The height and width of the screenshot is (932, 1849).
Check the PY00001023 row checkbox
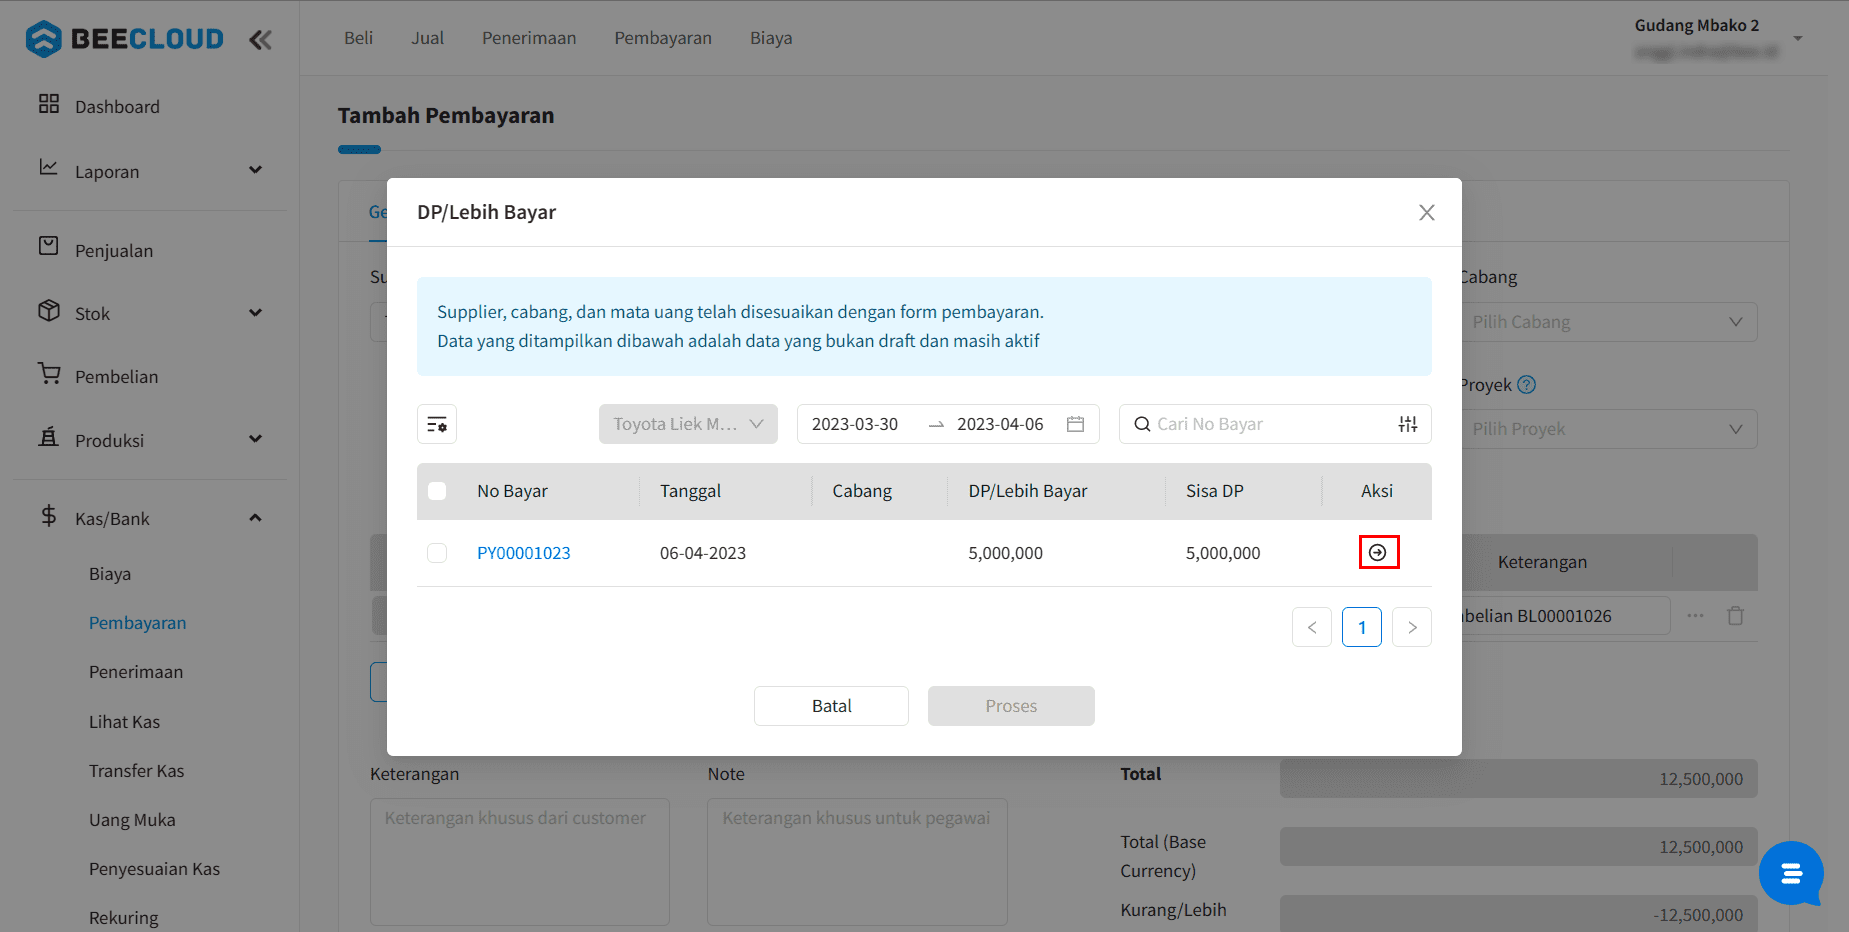click(437, 553)
